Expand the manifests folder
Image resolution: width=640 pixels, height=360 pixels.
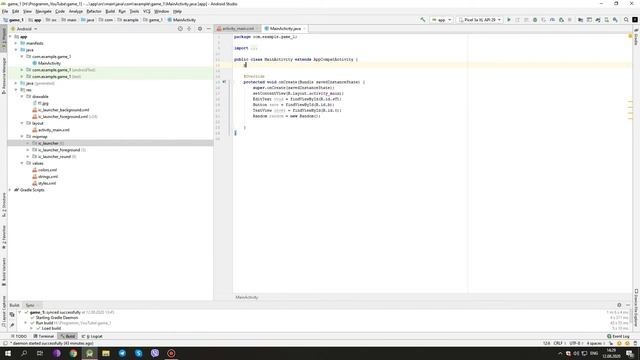coord(16,43)
